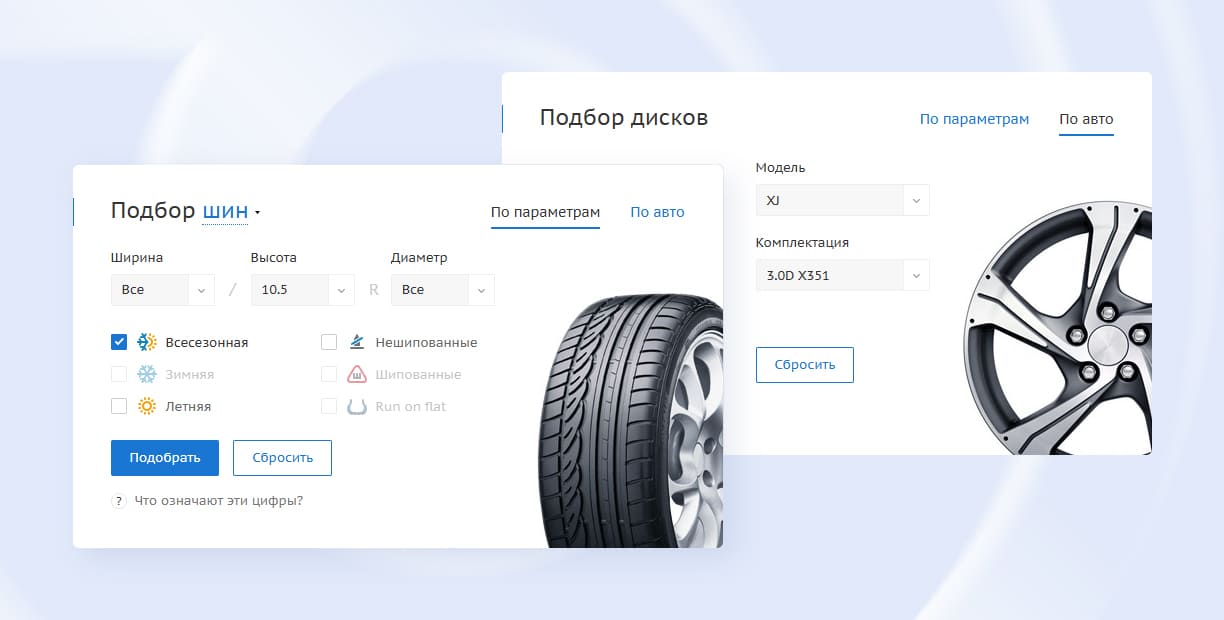Uncheck the Всесезонная checkbox
This screenshot has width=1224, height=620.
click(x=119, y=341)
